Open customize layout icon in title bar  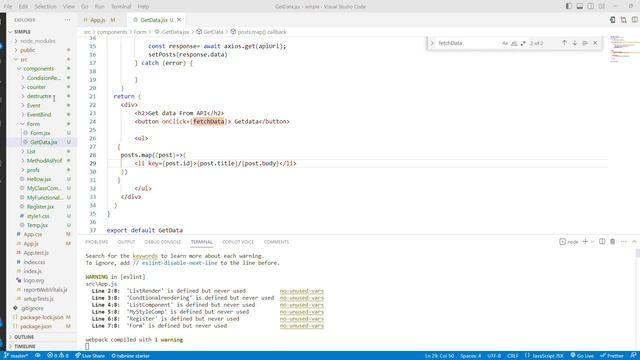[602, 6]
